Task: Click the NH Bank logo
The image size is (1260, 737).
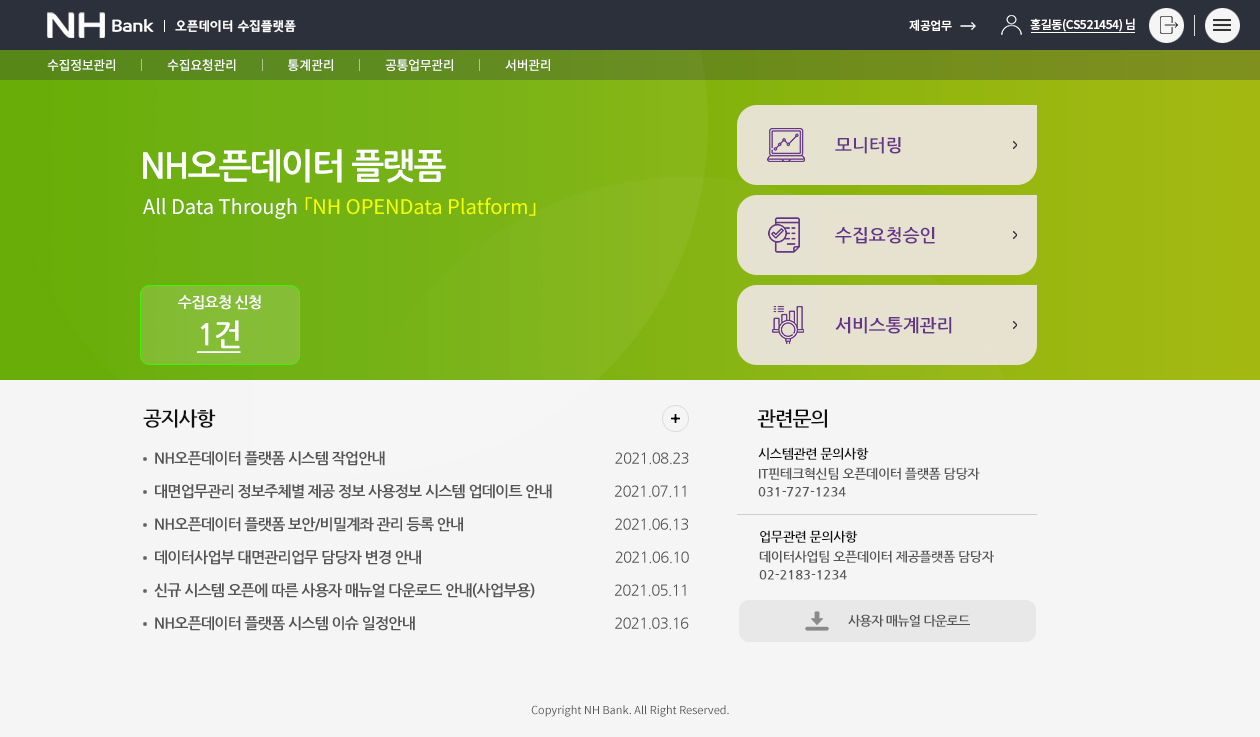Action: pyautogui.click(x=100, y=25)
